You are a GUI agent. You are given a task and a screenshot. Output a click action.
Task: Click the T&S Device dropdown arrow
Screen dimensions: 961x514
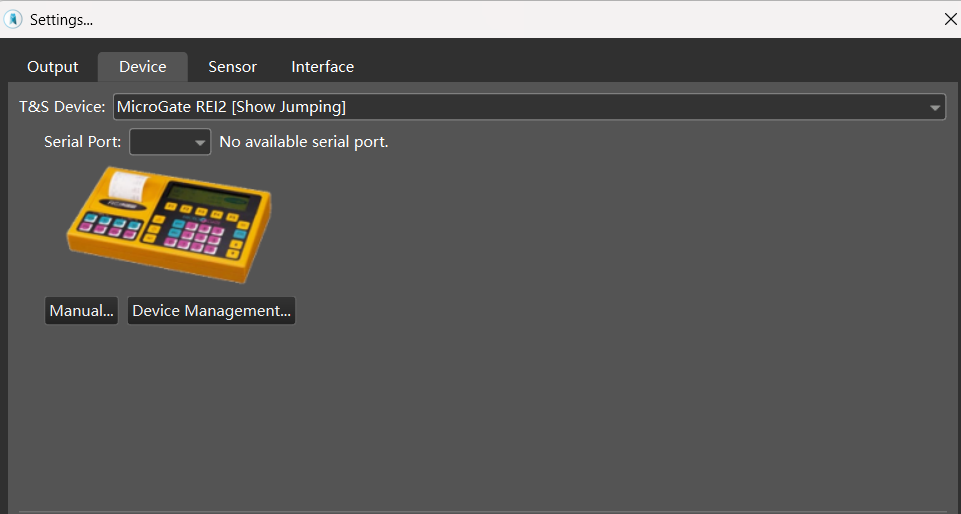click(x=935, y=108)
